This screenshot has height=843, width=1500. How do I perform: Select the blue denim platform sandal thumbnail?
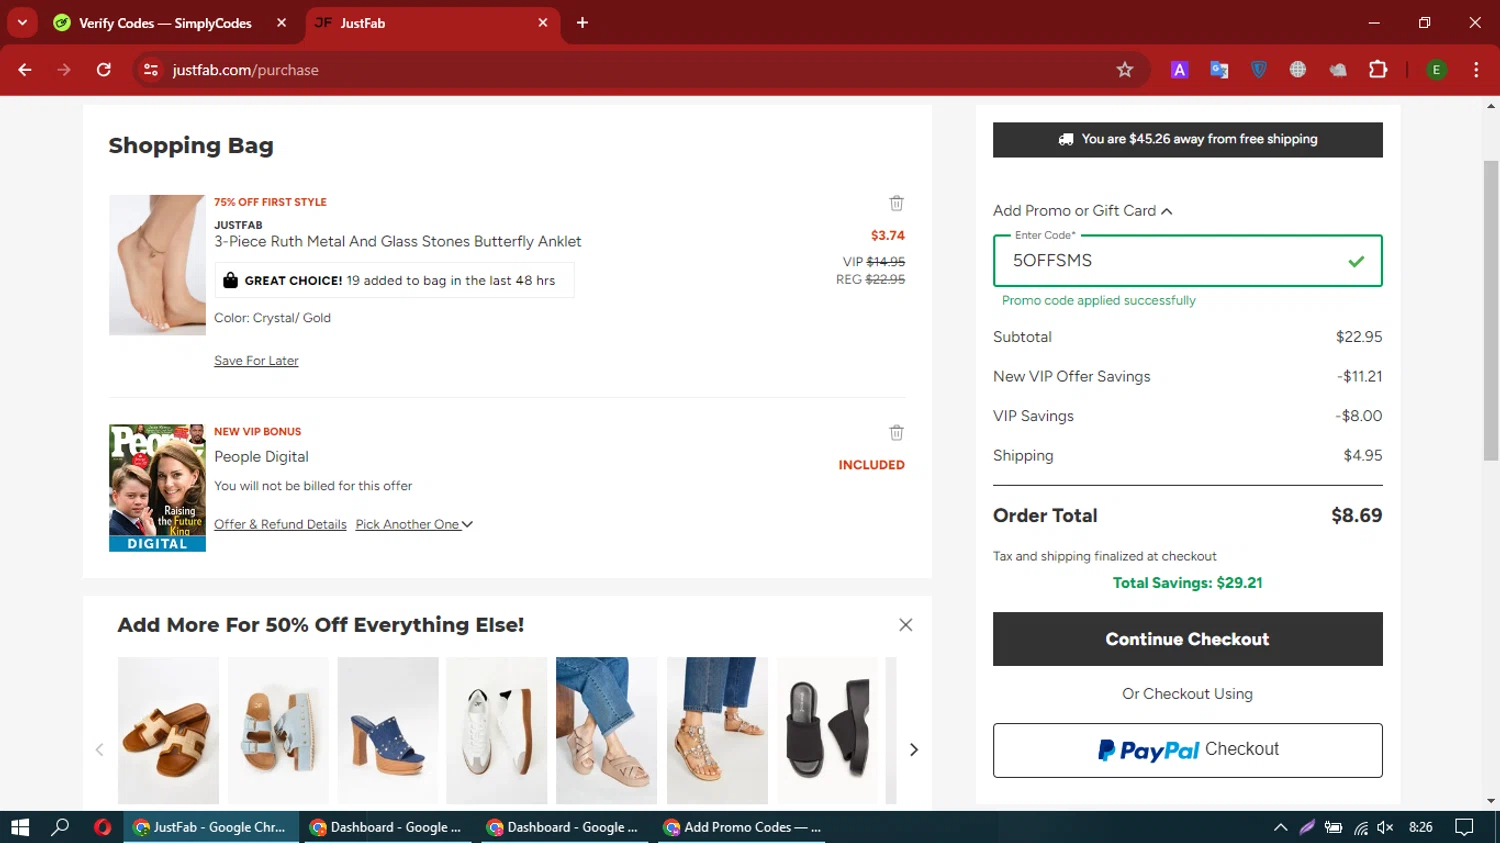278,730
